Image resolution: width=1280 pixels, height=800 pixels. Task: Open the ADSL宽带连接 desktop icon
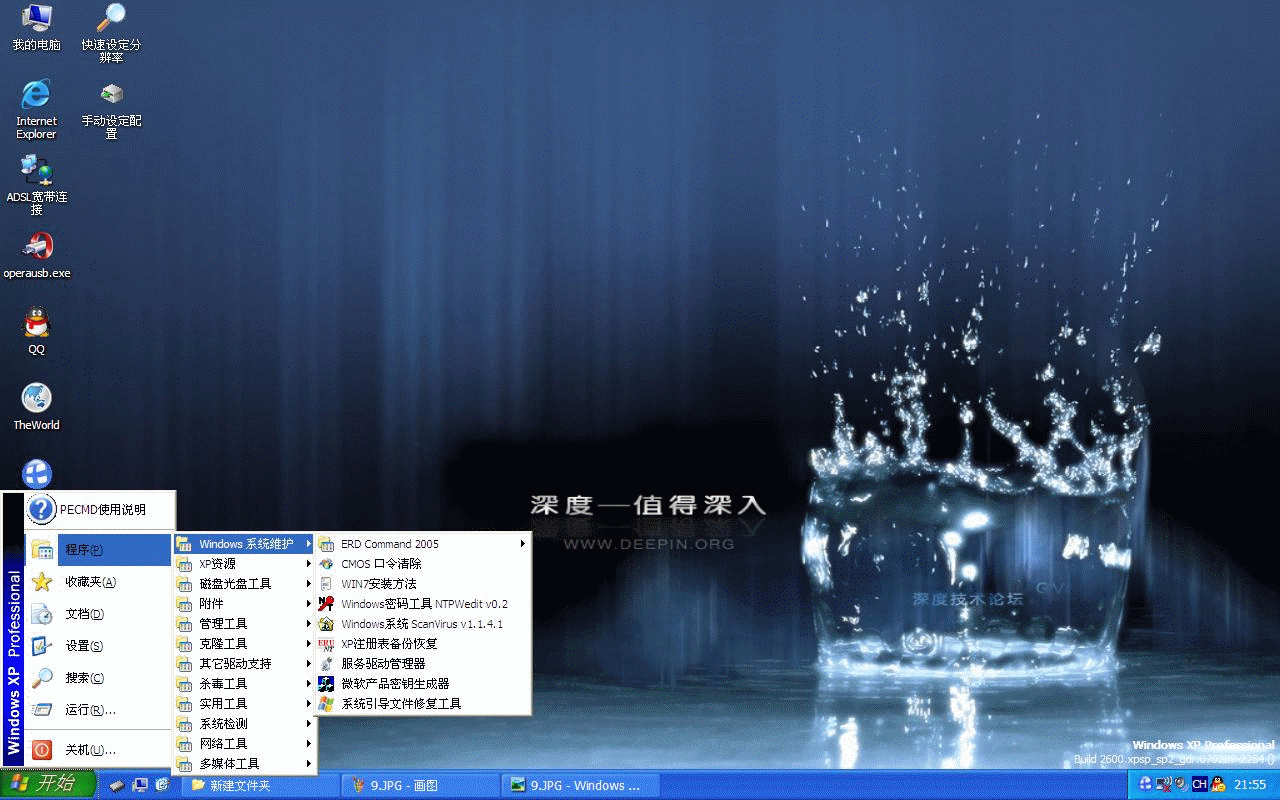37,171
